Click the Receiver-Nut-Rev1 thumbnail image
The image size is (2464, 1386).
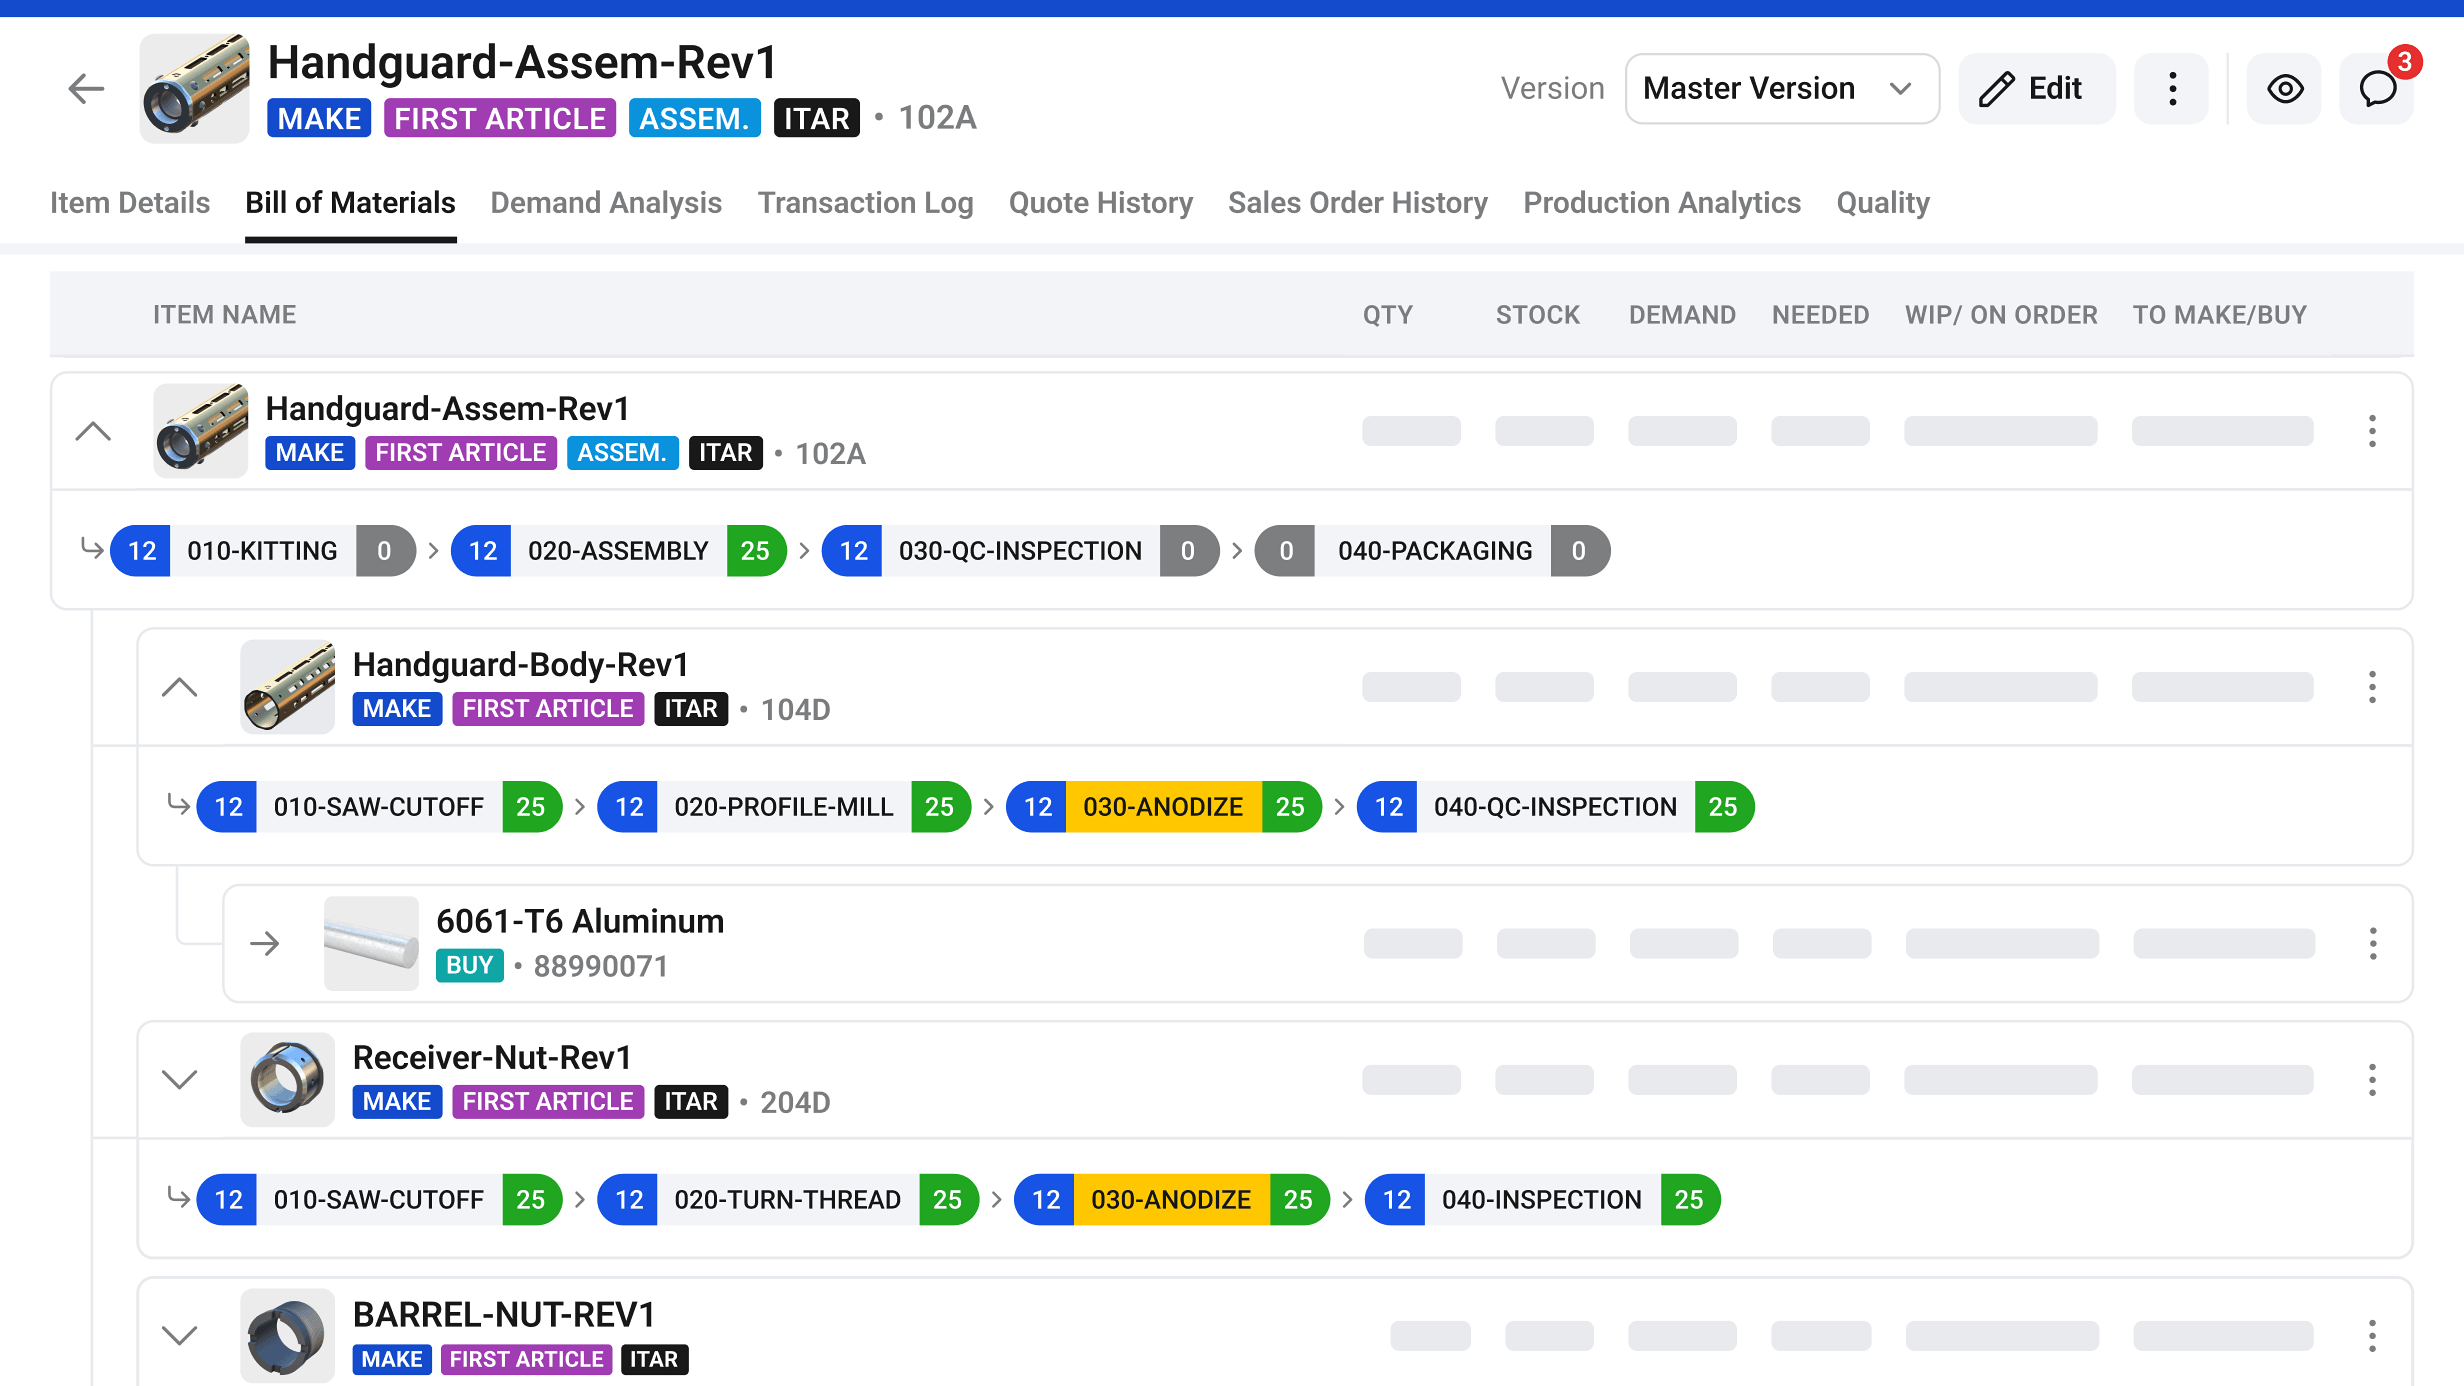pos(288,1080)
